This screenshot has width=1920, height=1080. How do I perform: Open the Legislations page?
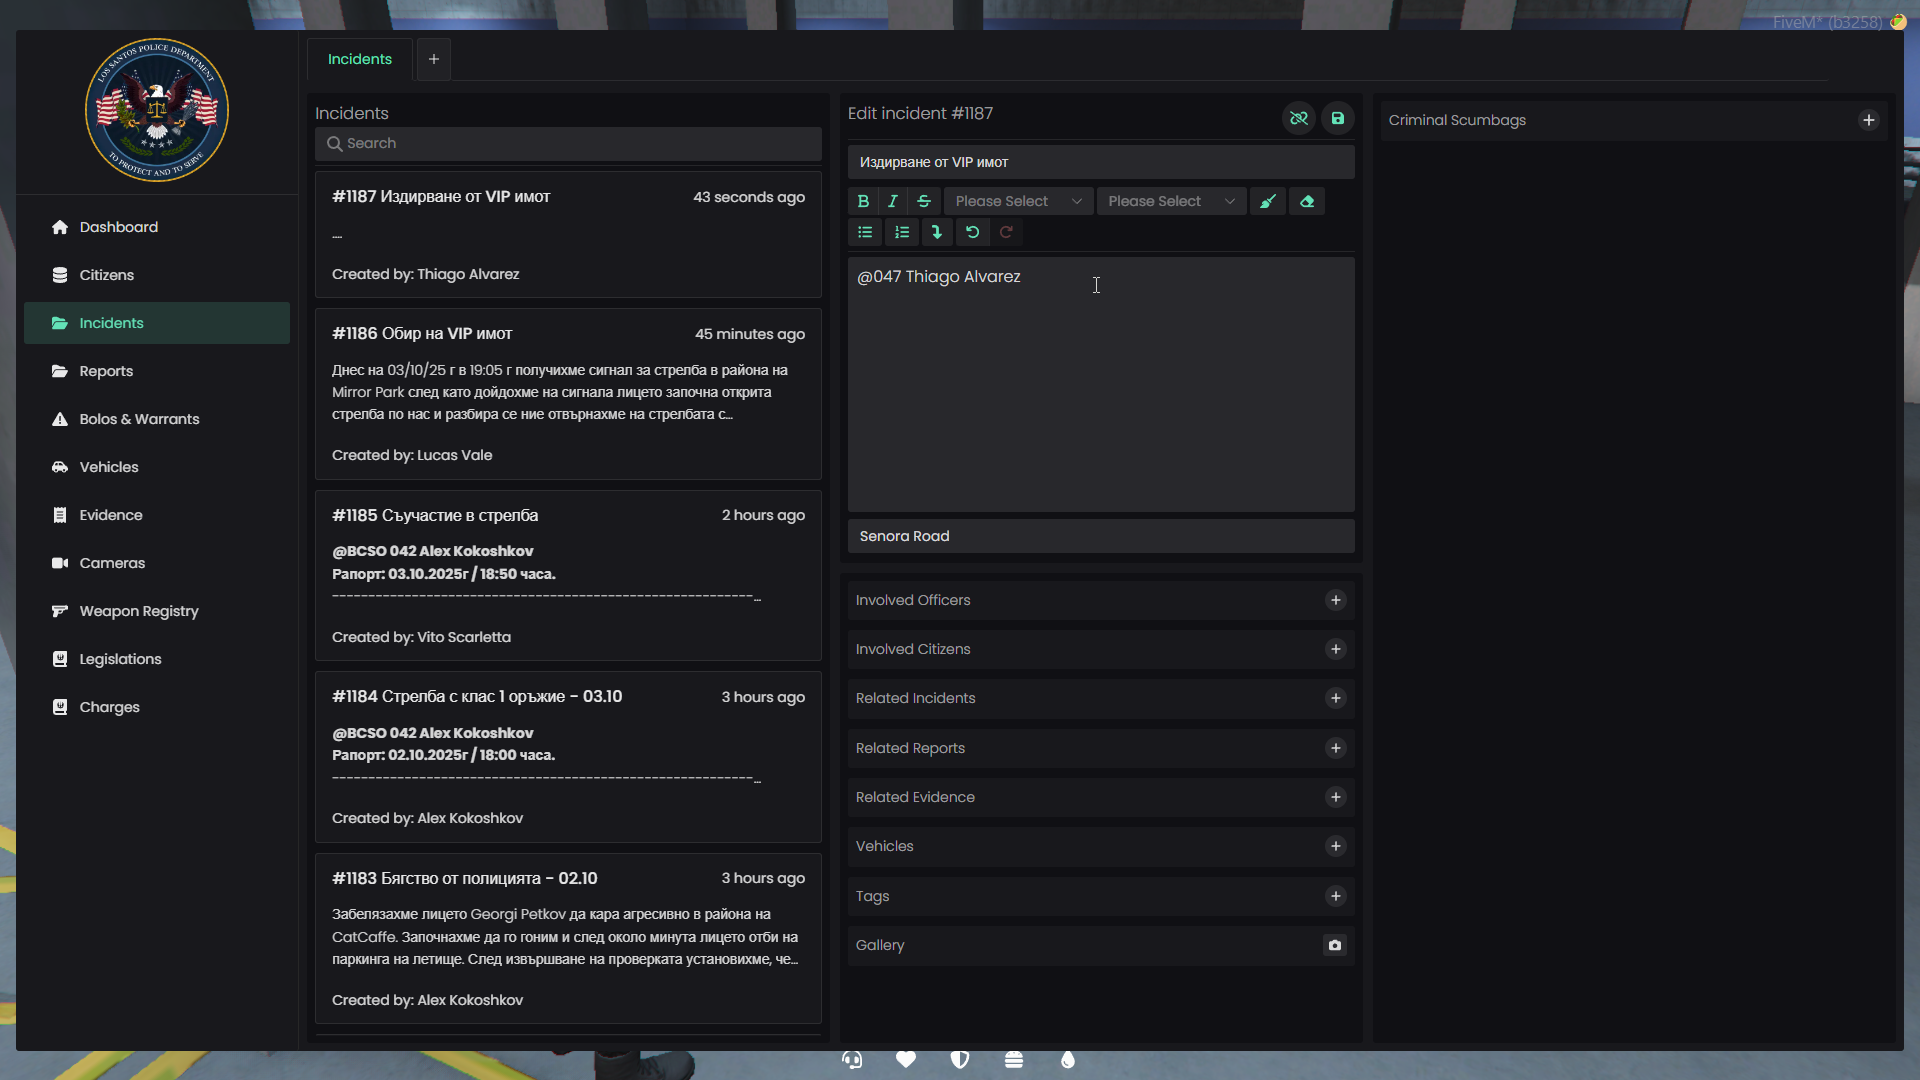[x=157, y=659]
